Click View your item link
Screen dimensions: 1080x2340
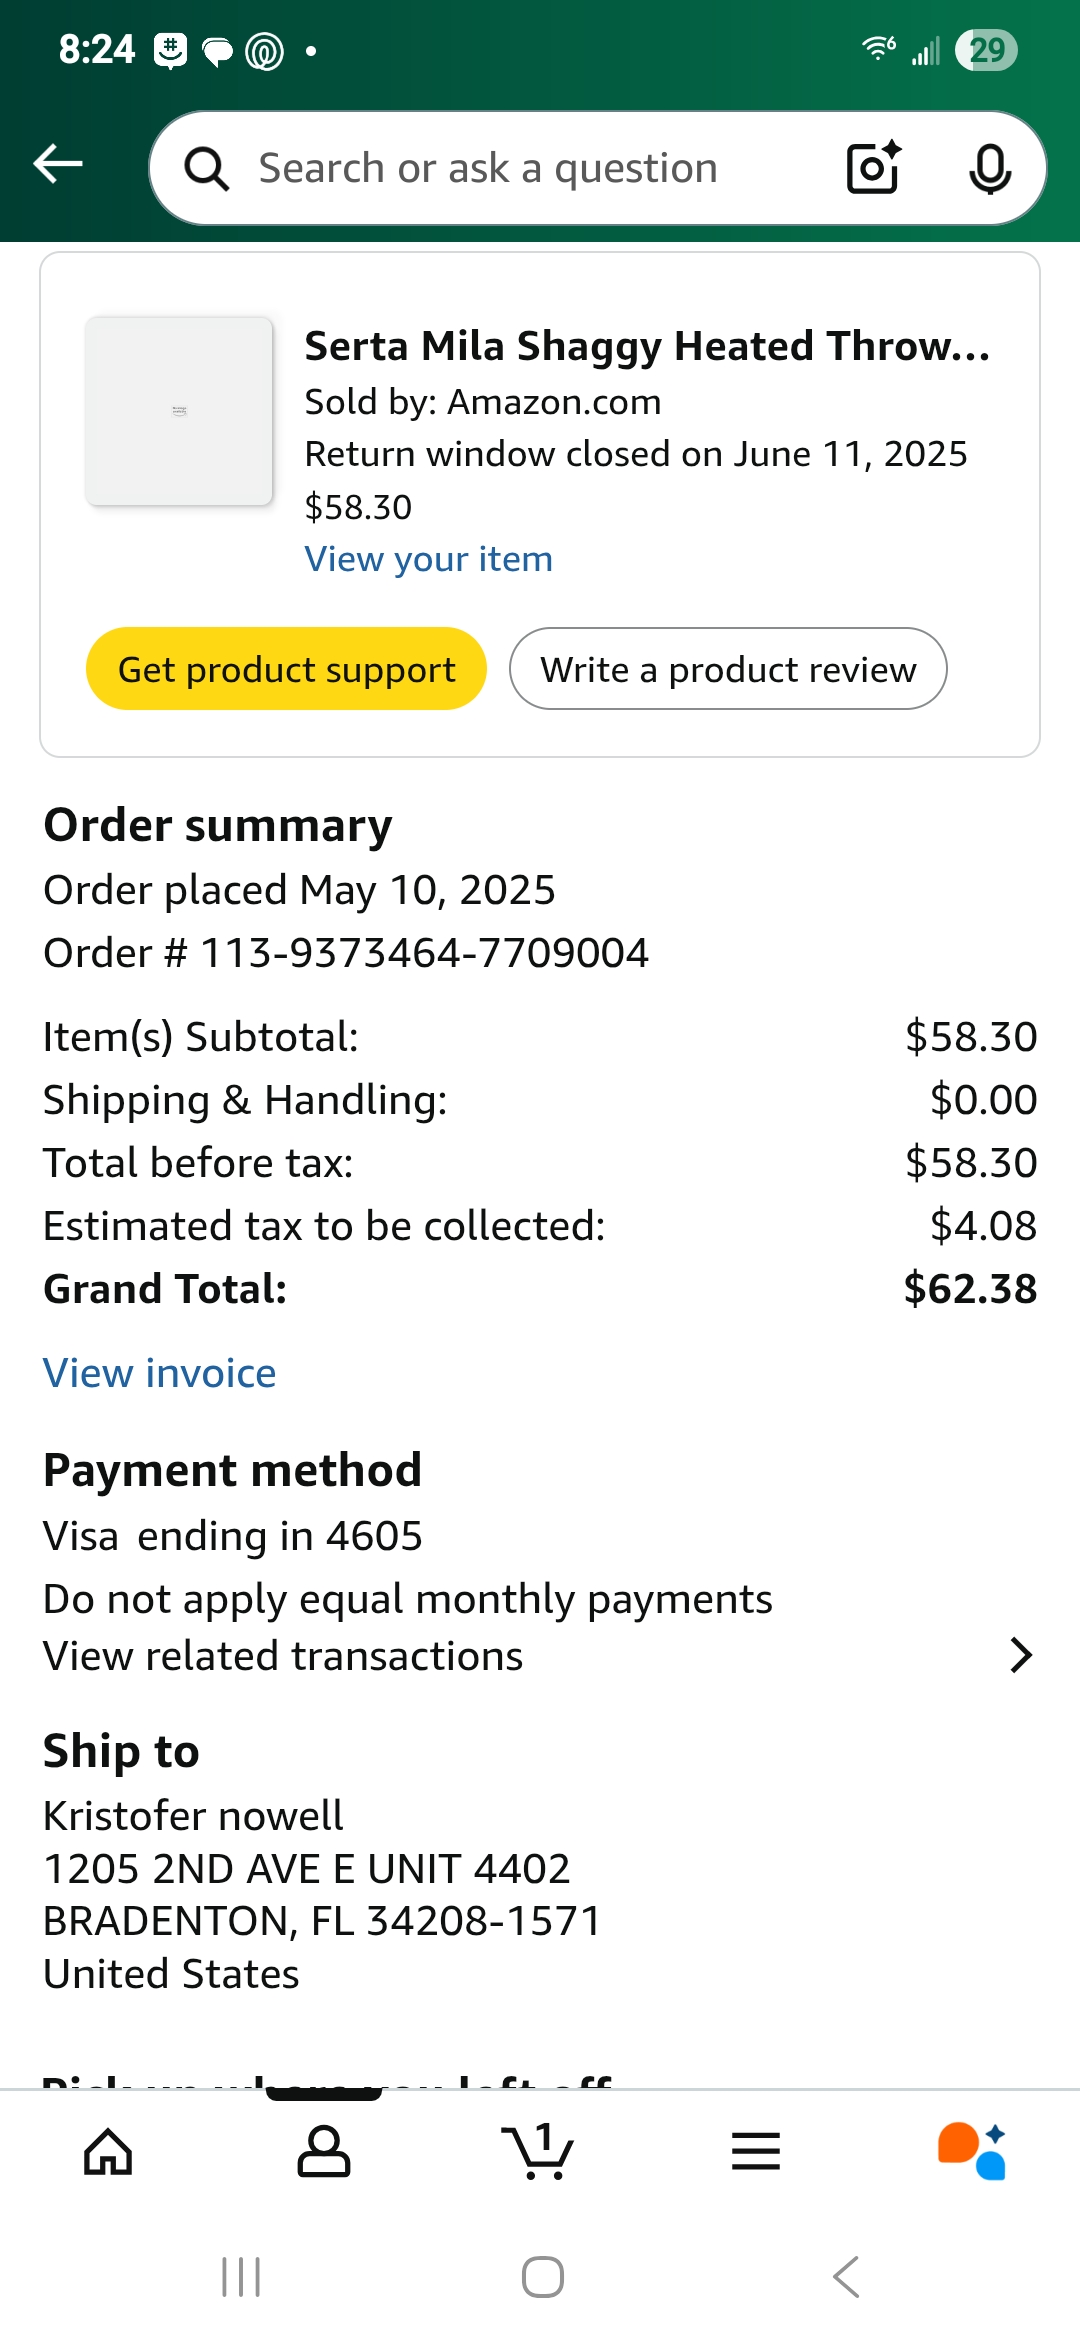point(428,559)
